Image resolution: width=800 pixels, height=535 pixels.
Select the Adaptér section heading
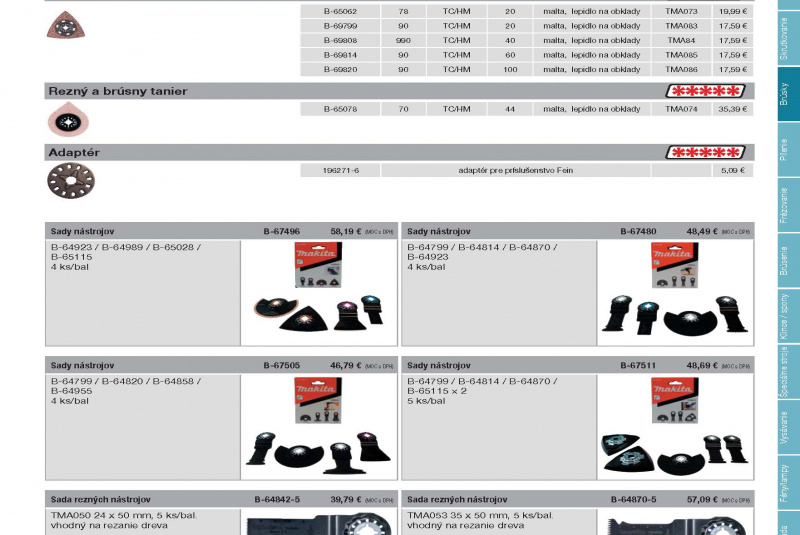click(x=74, y=152)
